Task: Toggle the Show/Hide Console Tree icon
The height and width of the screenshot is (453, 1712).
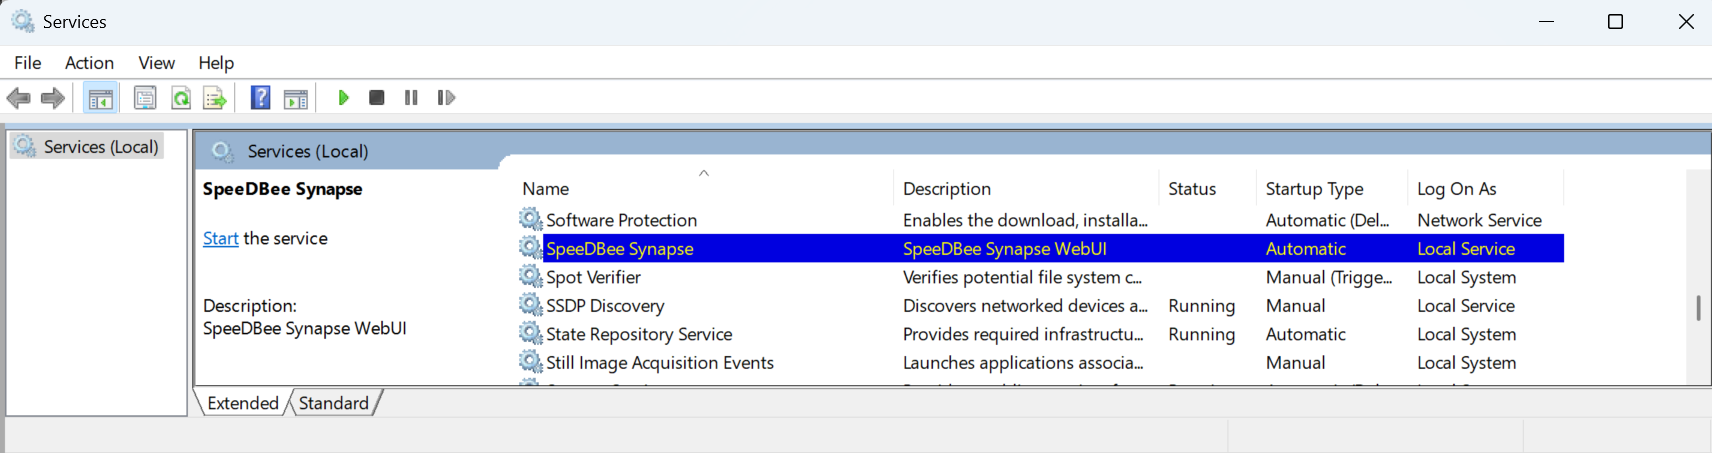Action: point(100,98)
